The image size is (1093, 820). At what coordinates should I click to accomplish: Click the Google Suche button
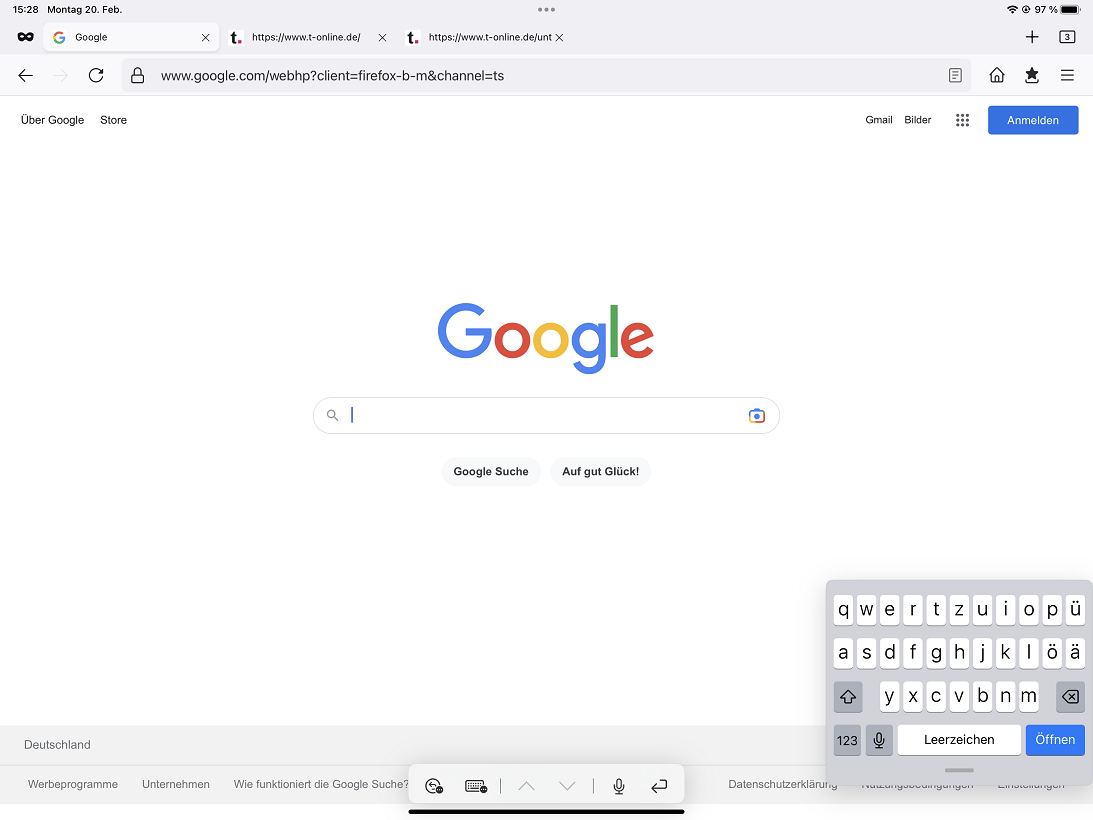[x=491, y=471]
